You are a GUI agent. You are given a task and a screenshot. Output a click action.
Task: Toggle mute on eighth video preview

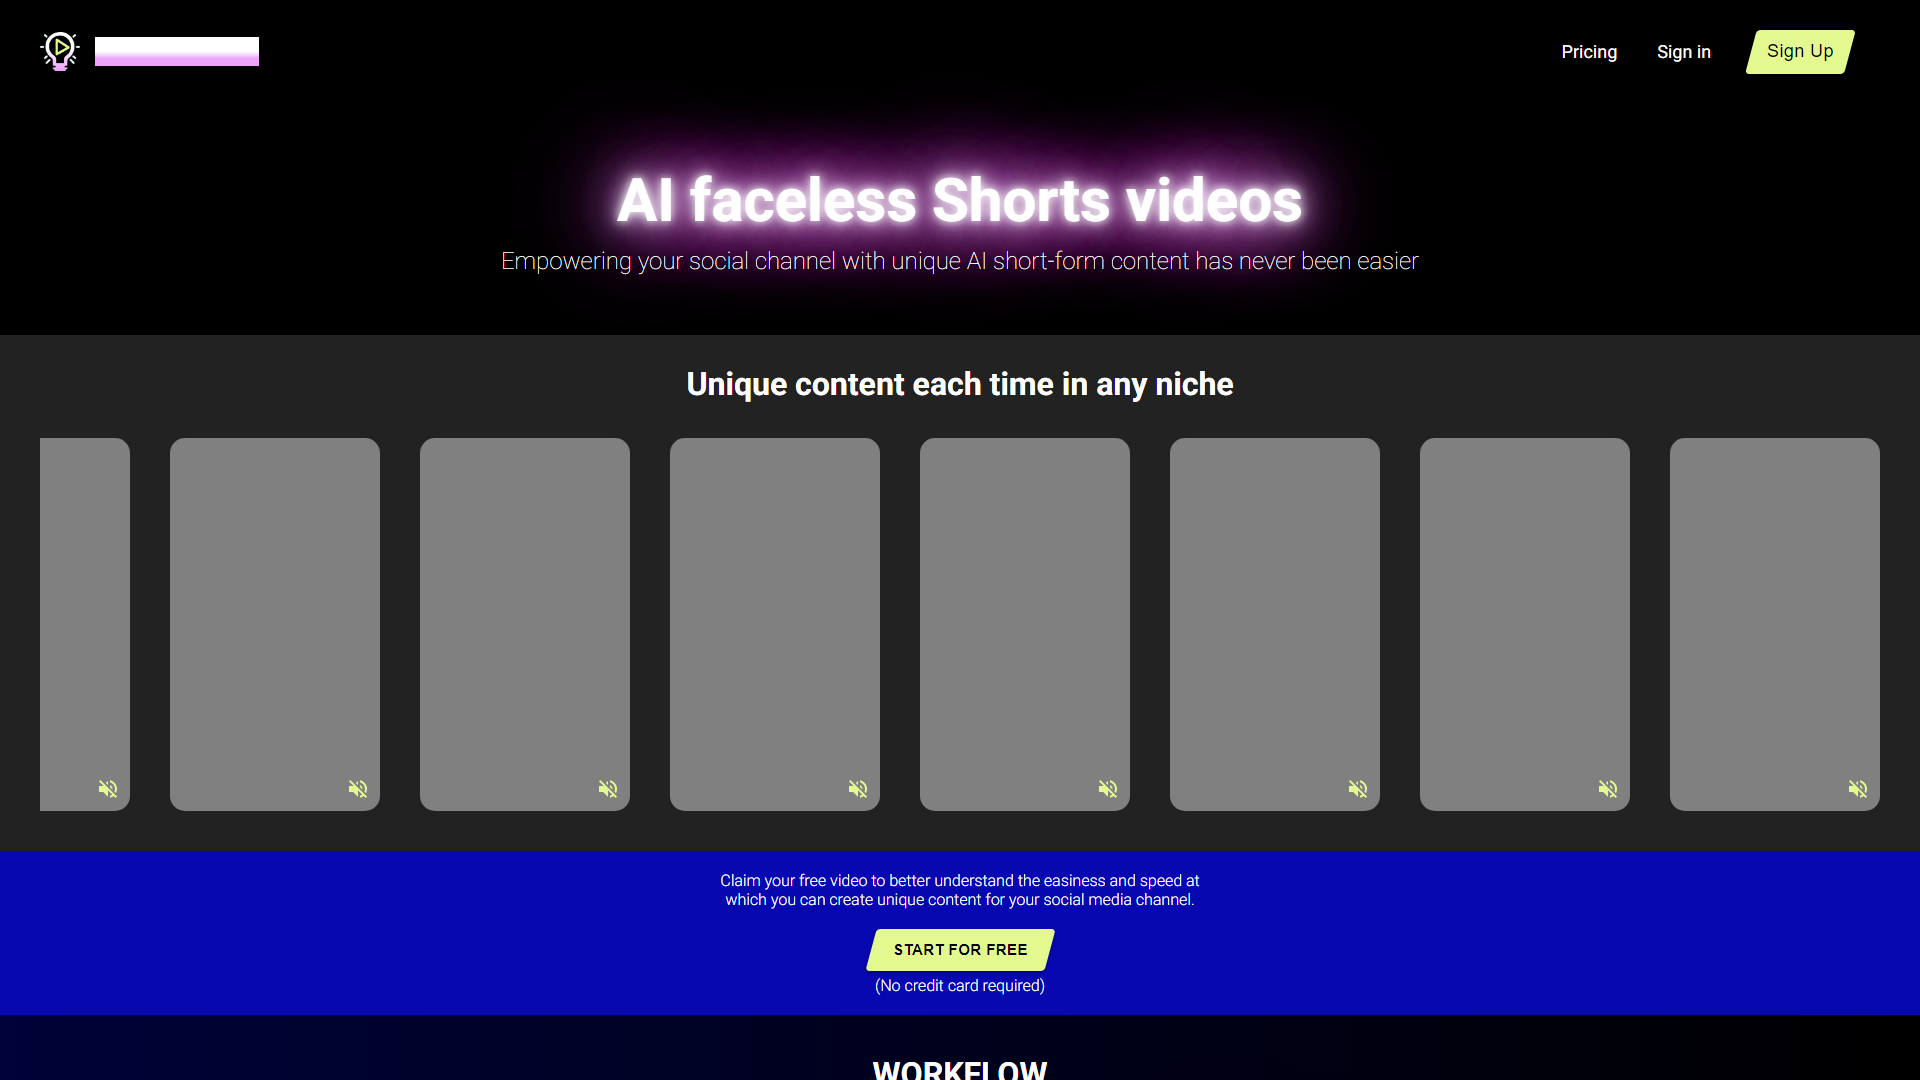(1858, 789)
